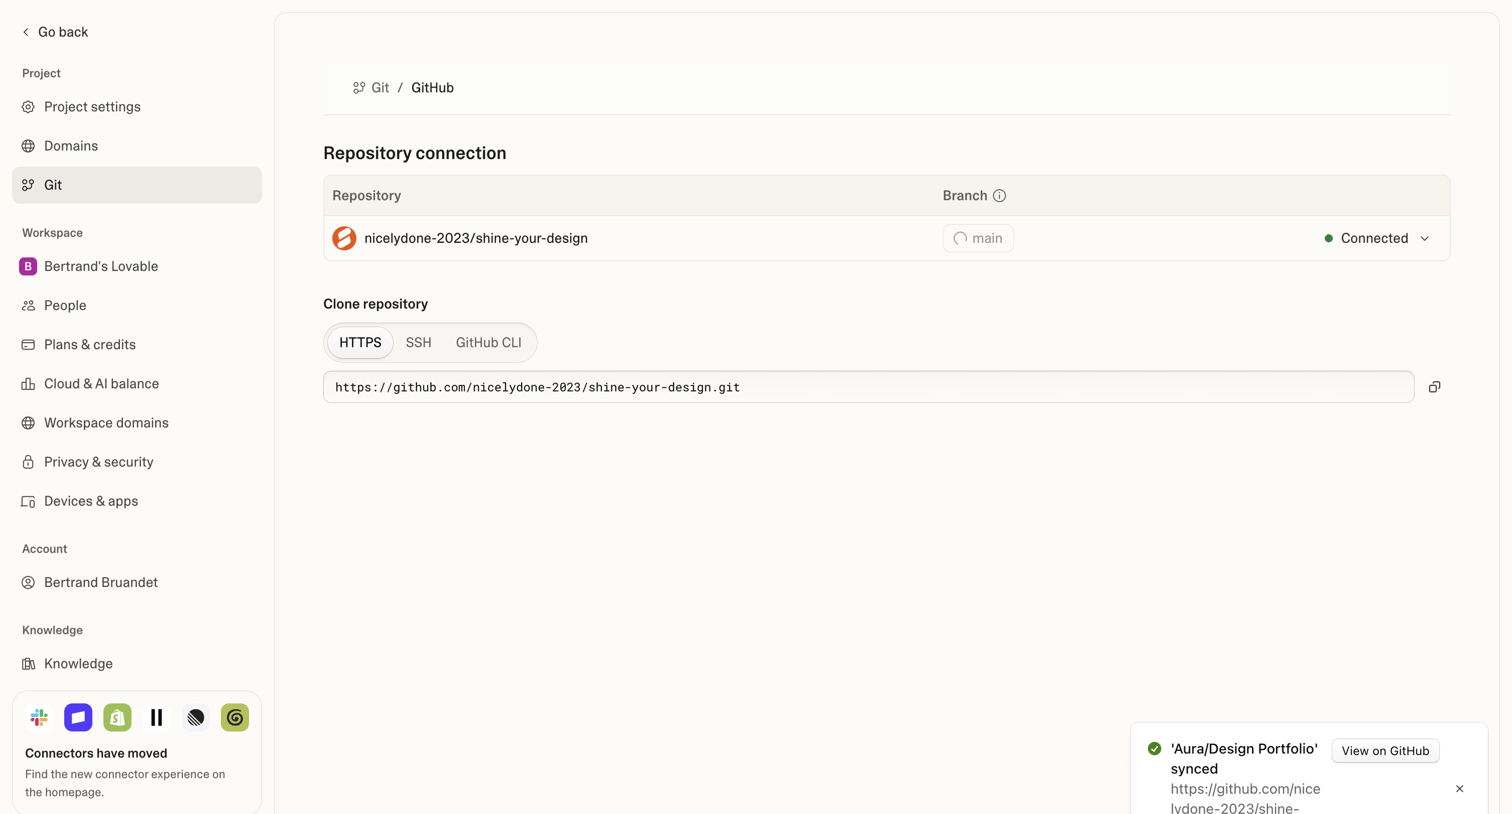Open the Plans & credits page
This screenshot has height=814, width=1512.
pos(137,345)
